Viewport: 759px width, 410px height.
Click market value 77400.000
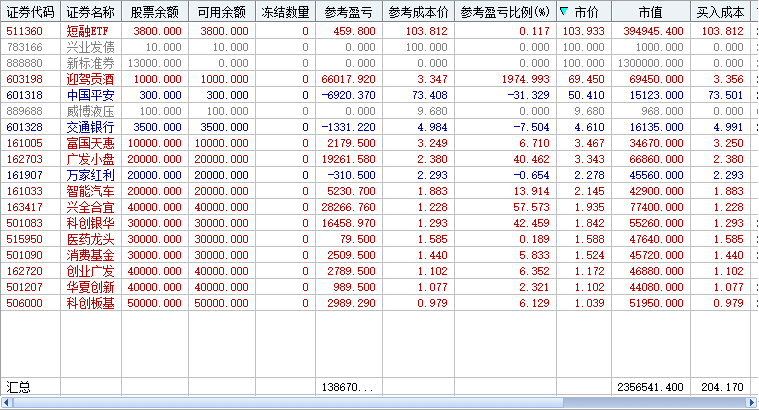coord(656,207)
